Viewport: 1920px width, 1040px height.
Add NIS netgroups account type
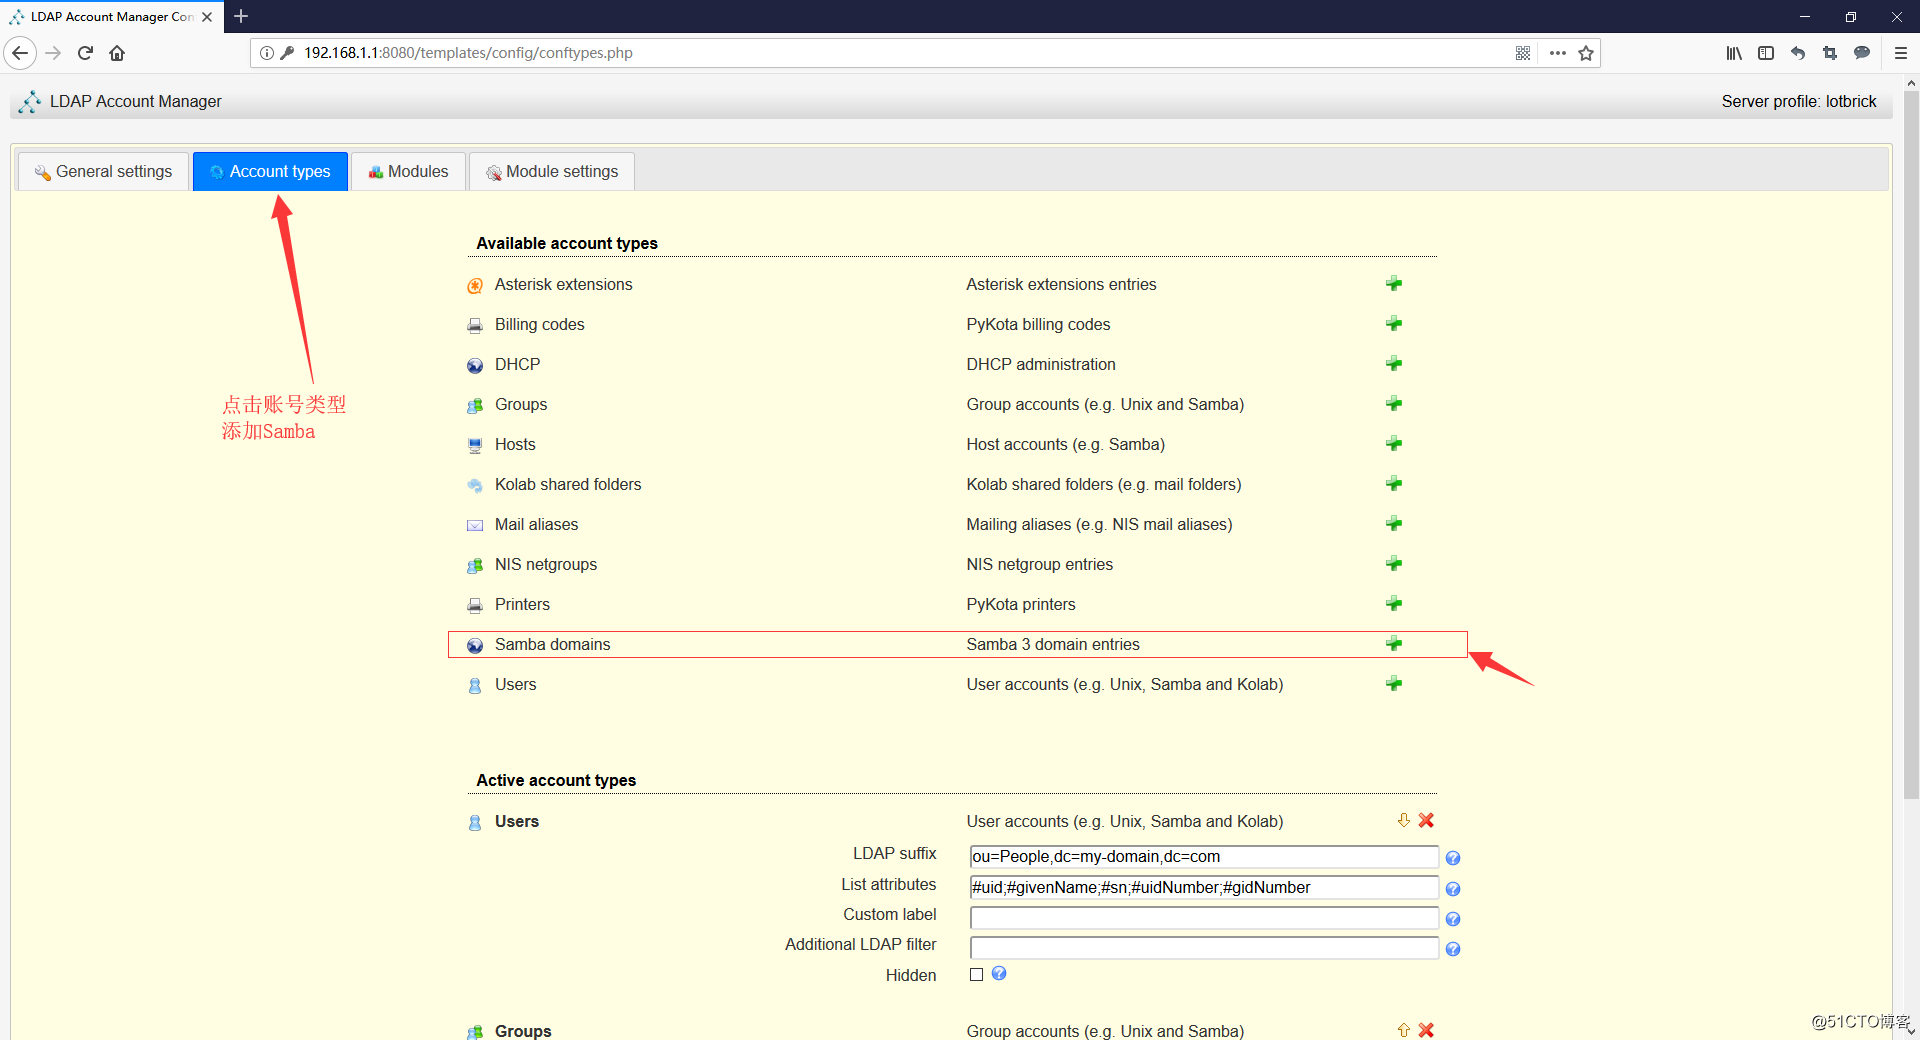point(1394,564)
